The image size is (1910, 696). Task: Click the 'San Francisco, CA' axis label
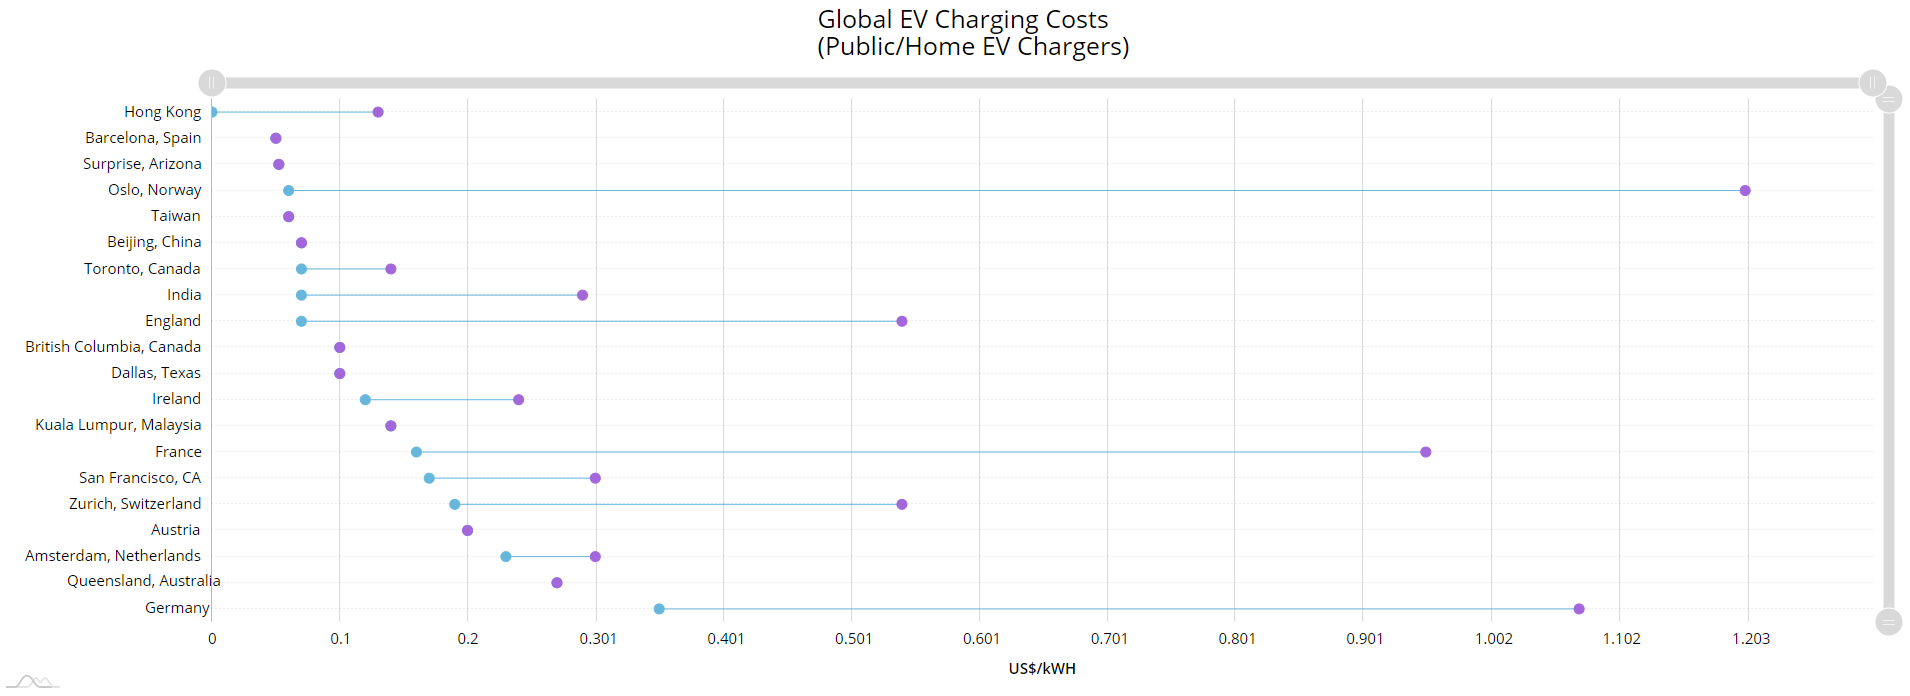(140, 478)
